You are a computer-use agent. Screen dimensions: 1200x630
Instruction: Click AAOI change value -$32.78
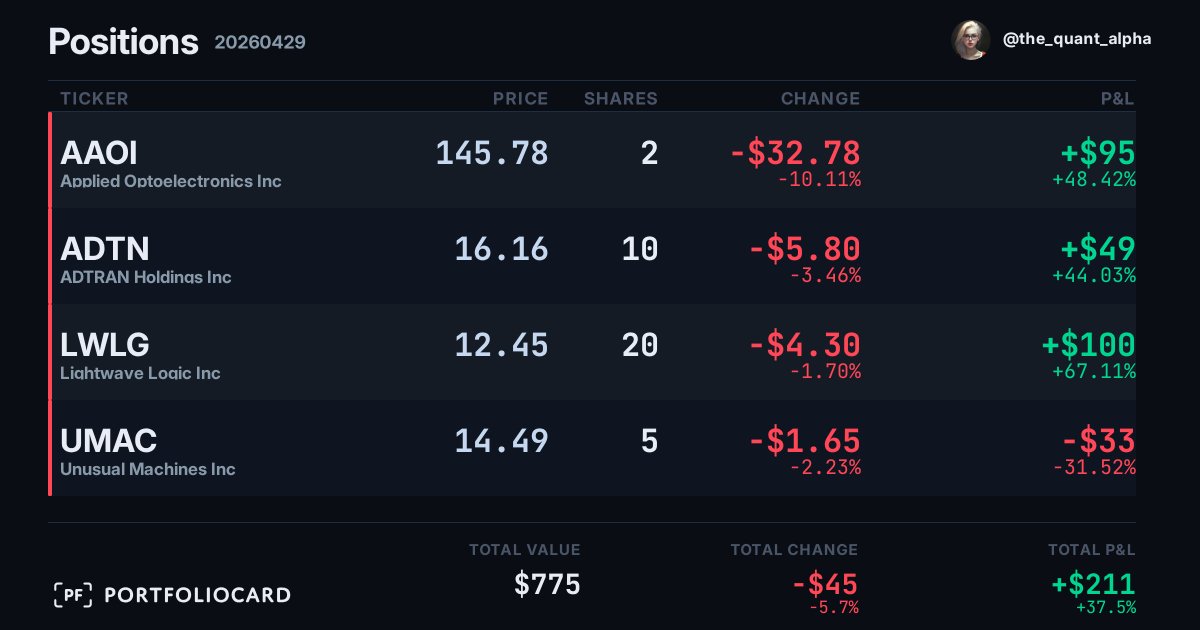point(795,153)
